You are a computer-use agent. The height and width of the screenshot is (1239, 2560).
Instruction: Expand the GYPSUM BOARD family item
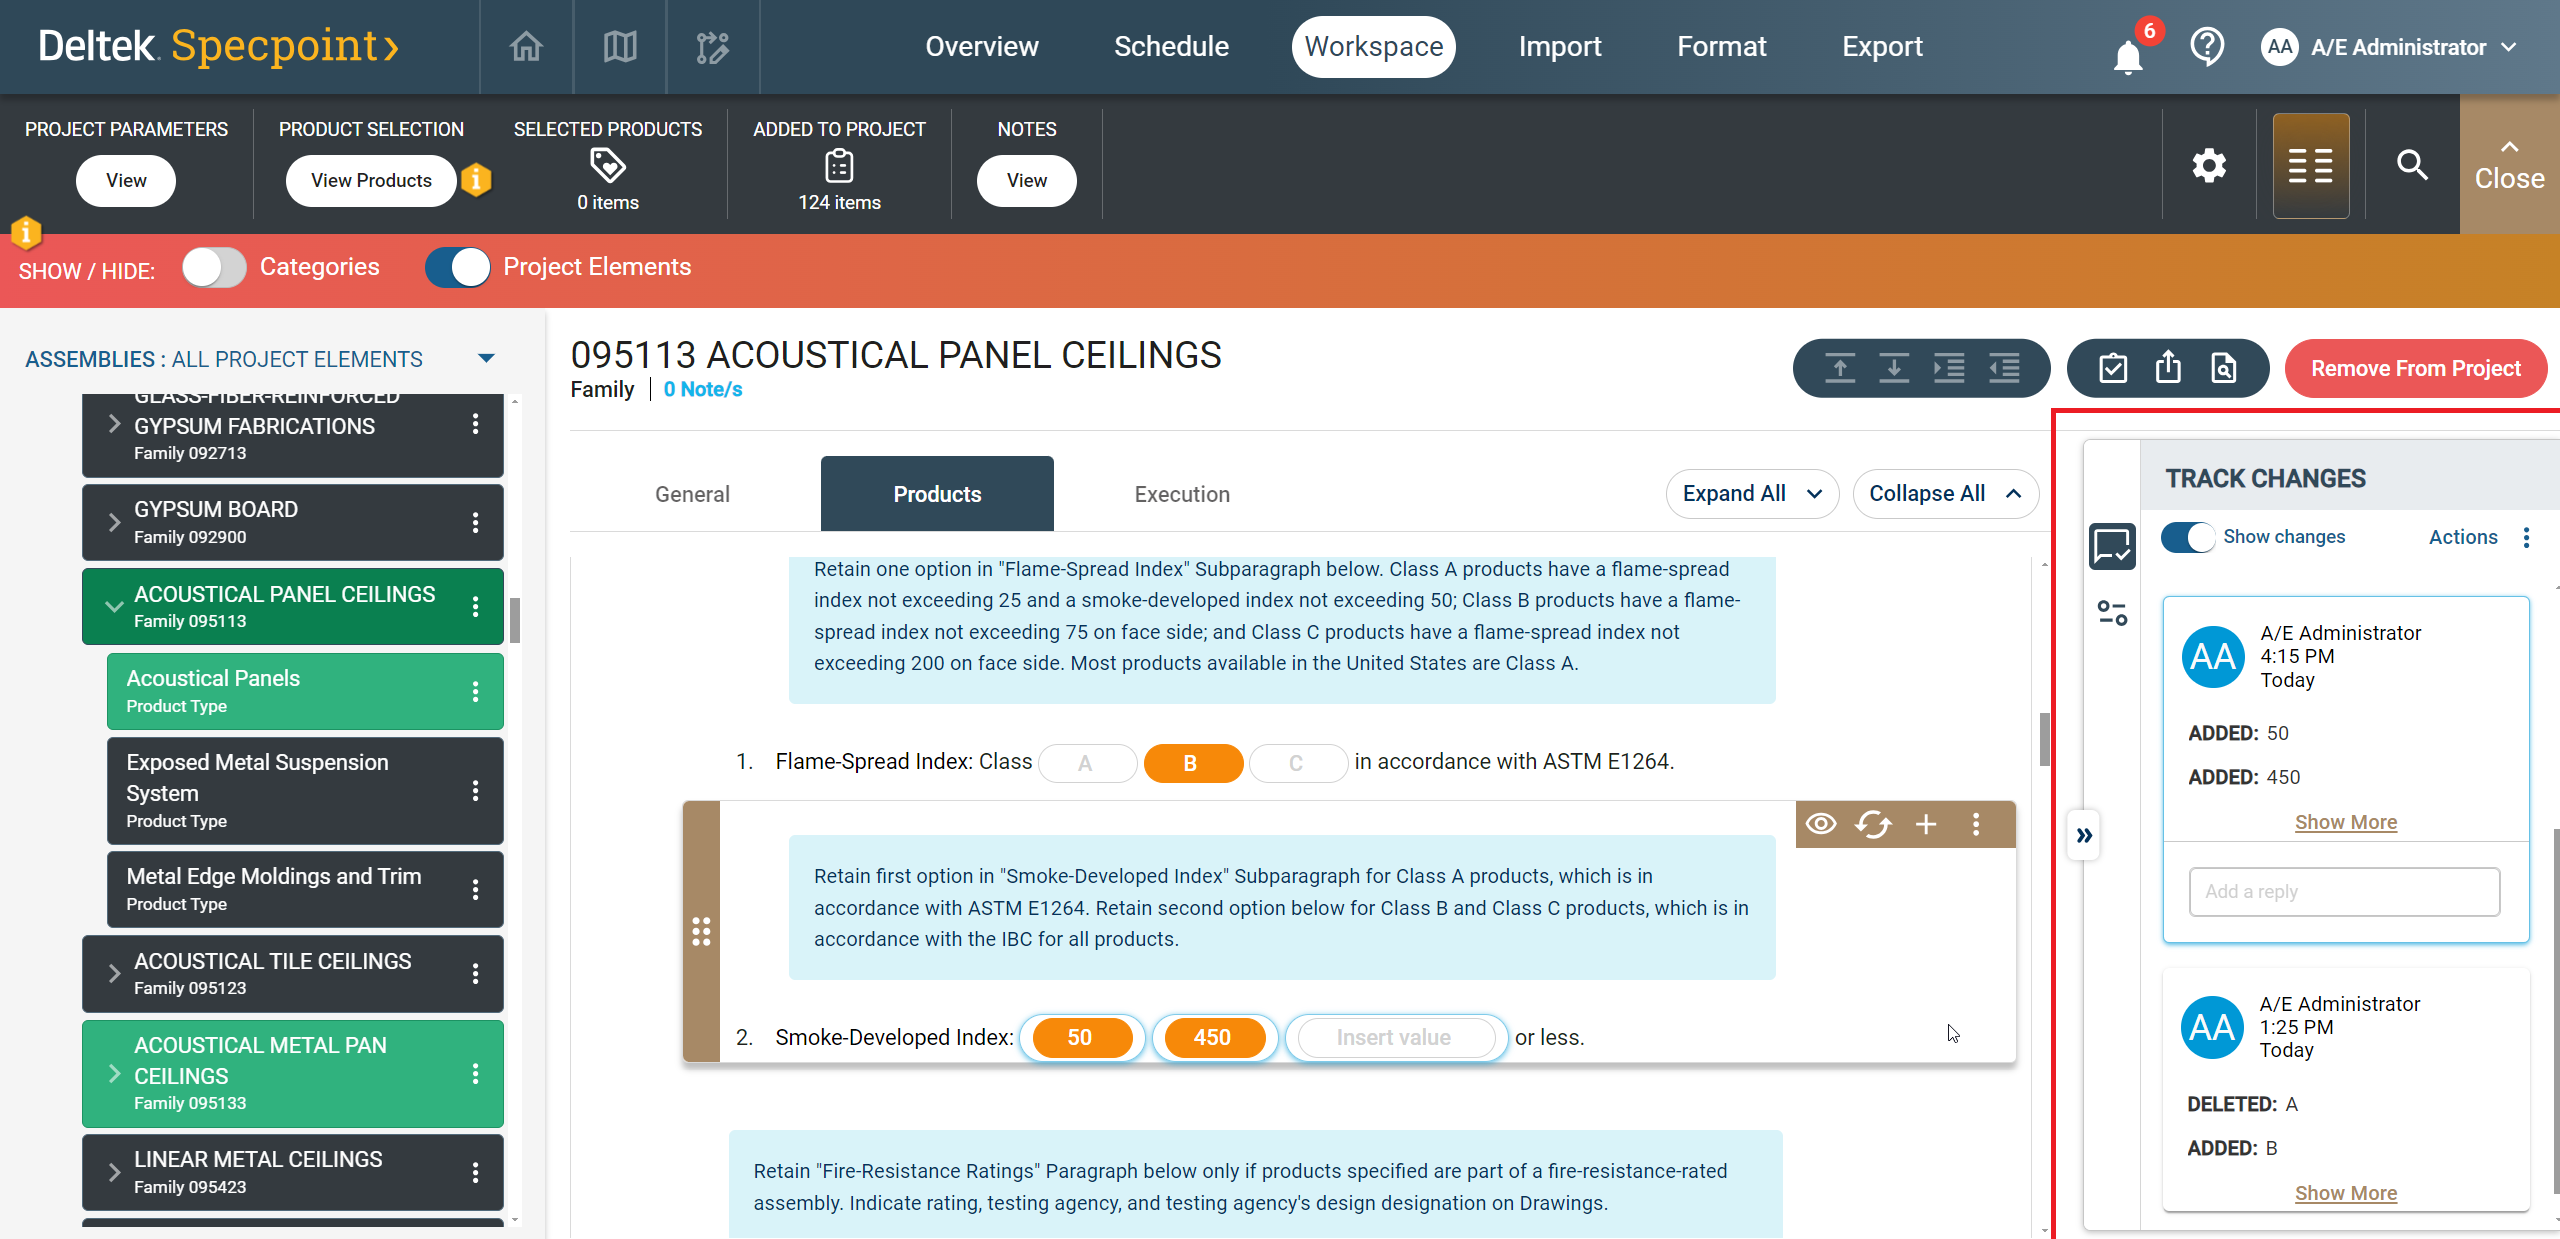[x=114, y=522]
